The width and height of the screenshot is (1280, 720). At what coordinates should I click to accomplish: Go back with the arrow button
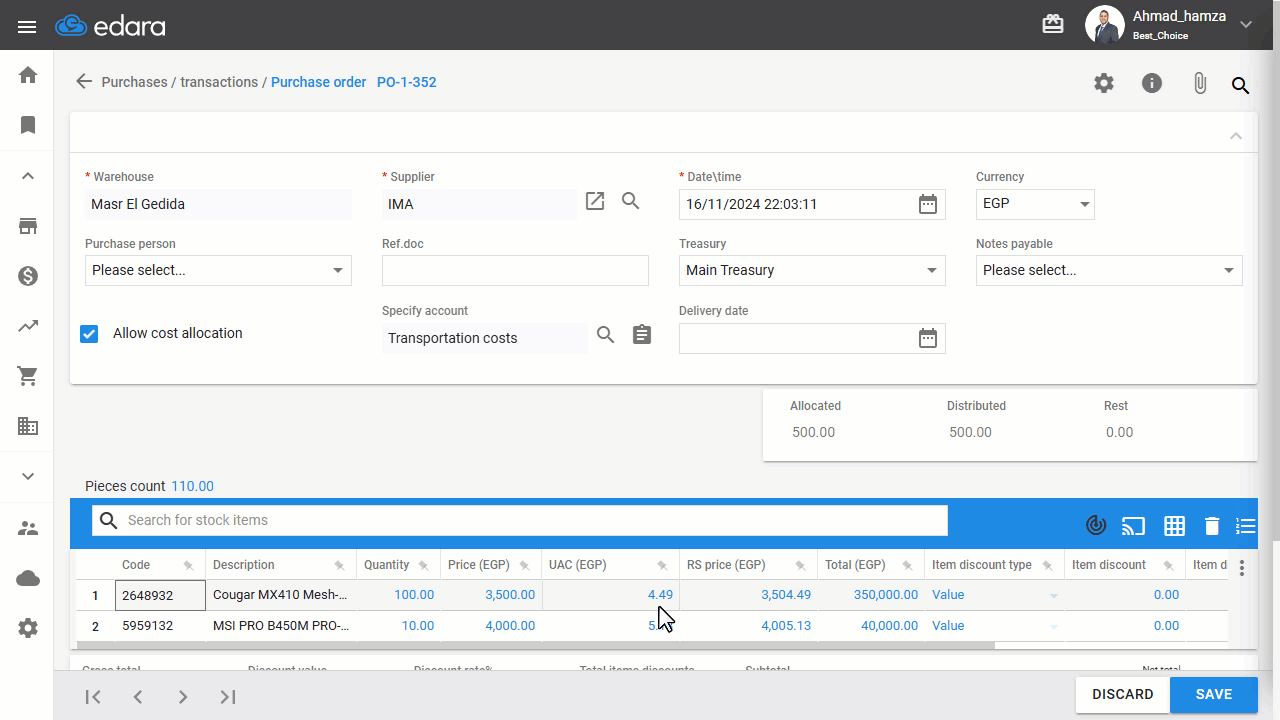(x=84, y=82)
